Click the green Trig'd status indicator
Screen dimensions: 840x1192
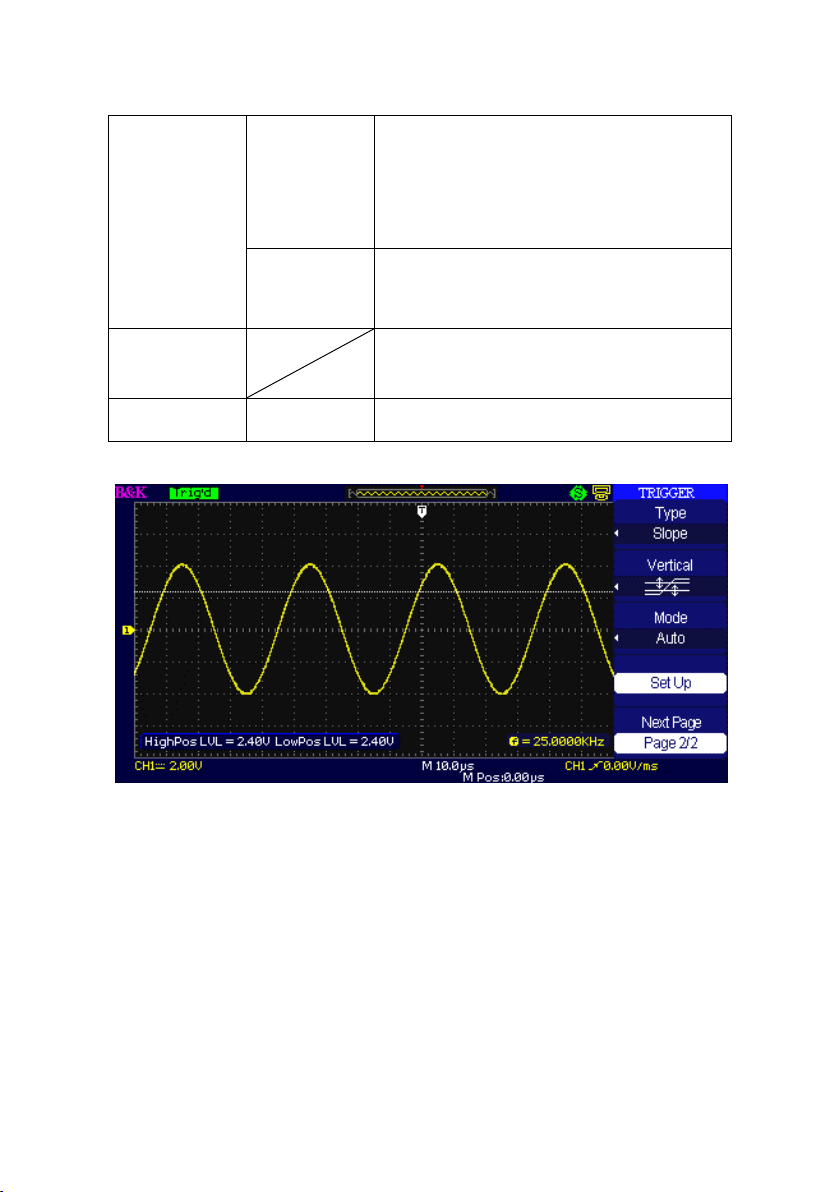(194, 493)
